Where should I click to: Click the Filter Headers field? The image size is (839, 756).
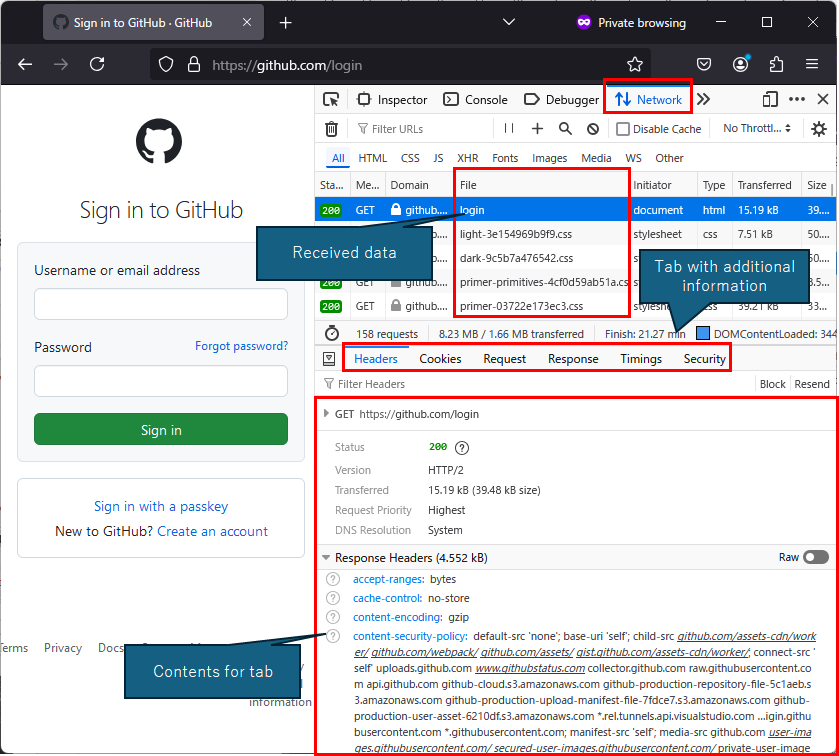[536, 384]
